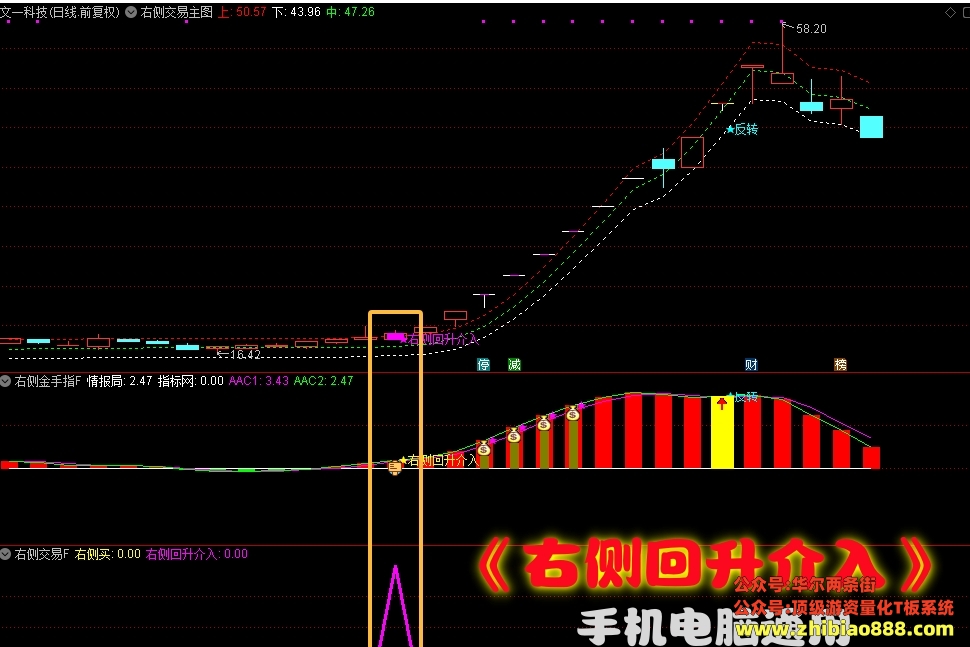Click the last red histogram bar on right
Image resolution: width=970 pixels, height=647 pixels.
coord(871,458)
